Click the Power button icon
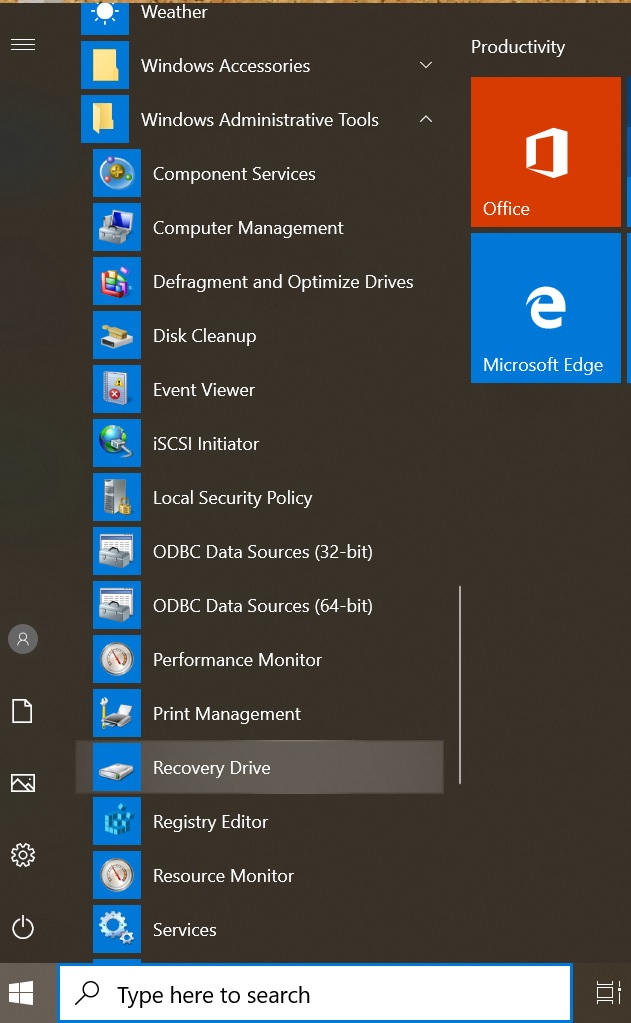This screenshot has width=631, height=1023. (x=23, y=927)
